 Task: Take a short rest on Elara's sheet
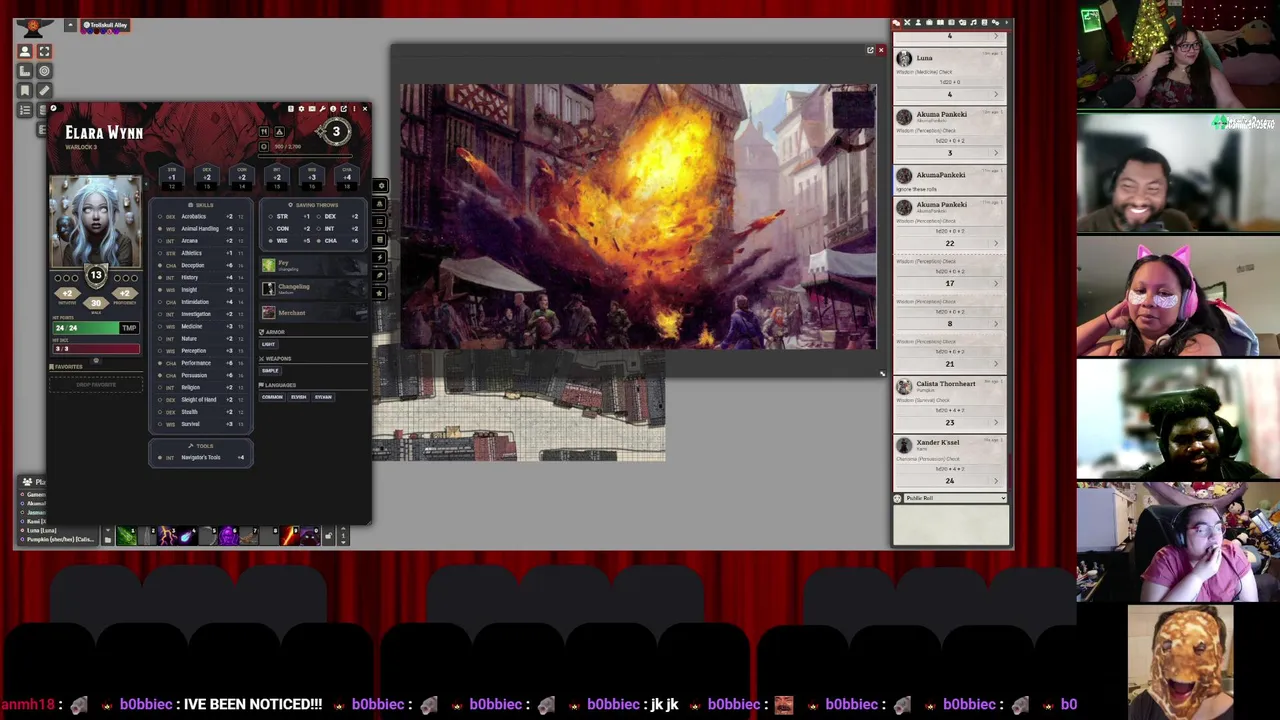264,131
